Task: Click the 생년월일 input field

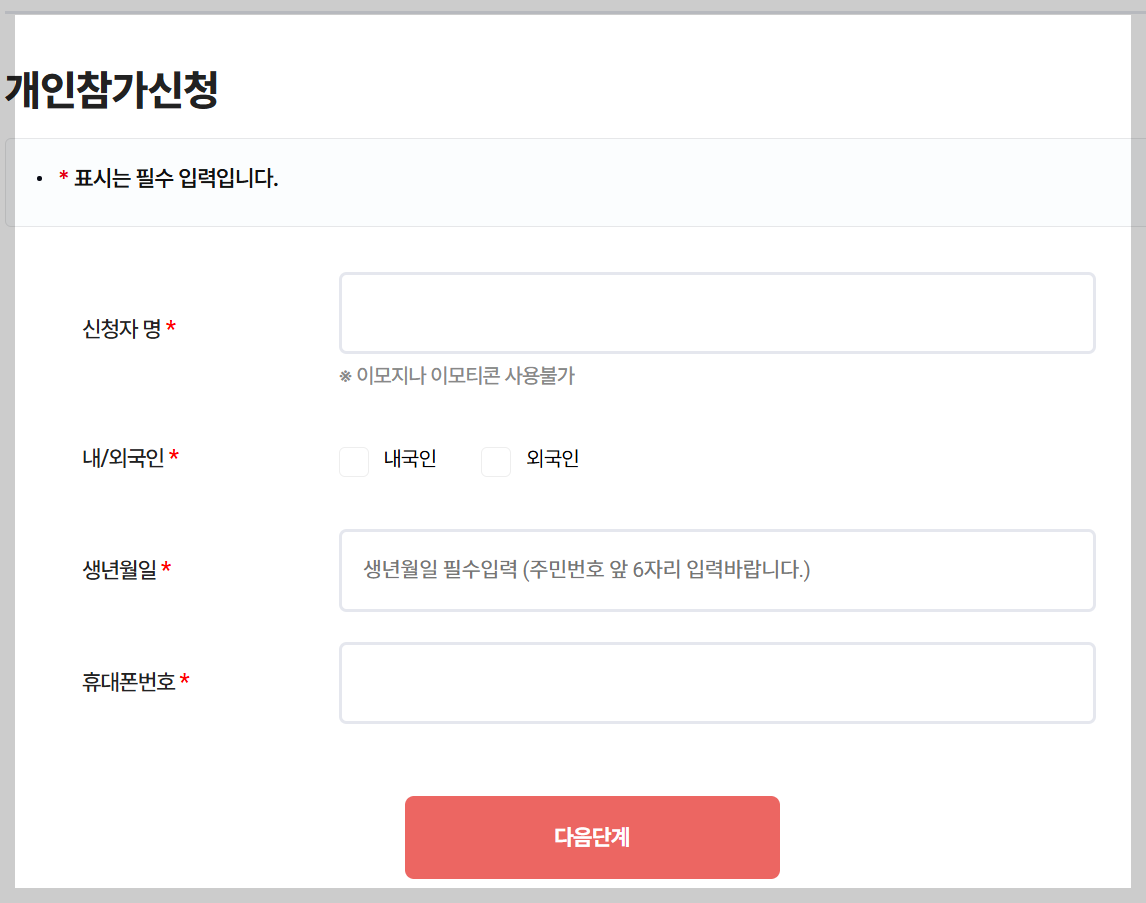Action: tap(716, 570)
